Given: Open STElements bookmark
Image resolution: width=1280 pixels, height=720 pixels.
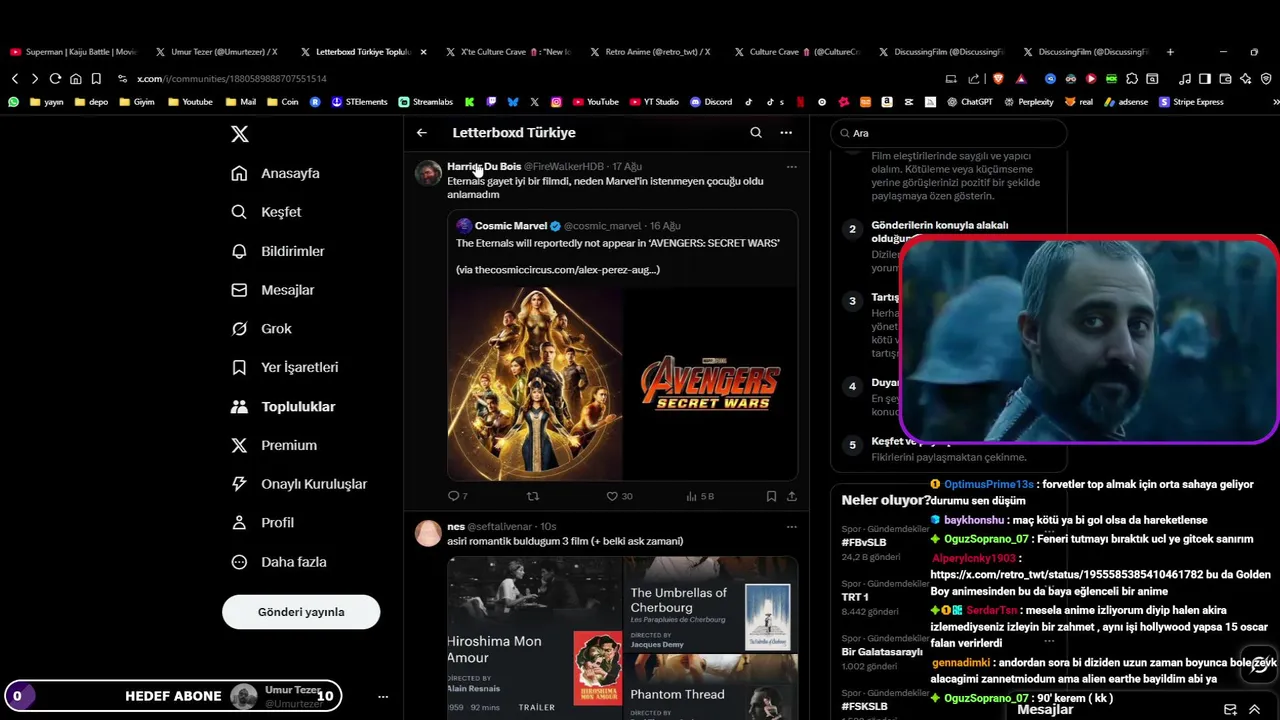Looking at the screenshot, I should [359, 102].
